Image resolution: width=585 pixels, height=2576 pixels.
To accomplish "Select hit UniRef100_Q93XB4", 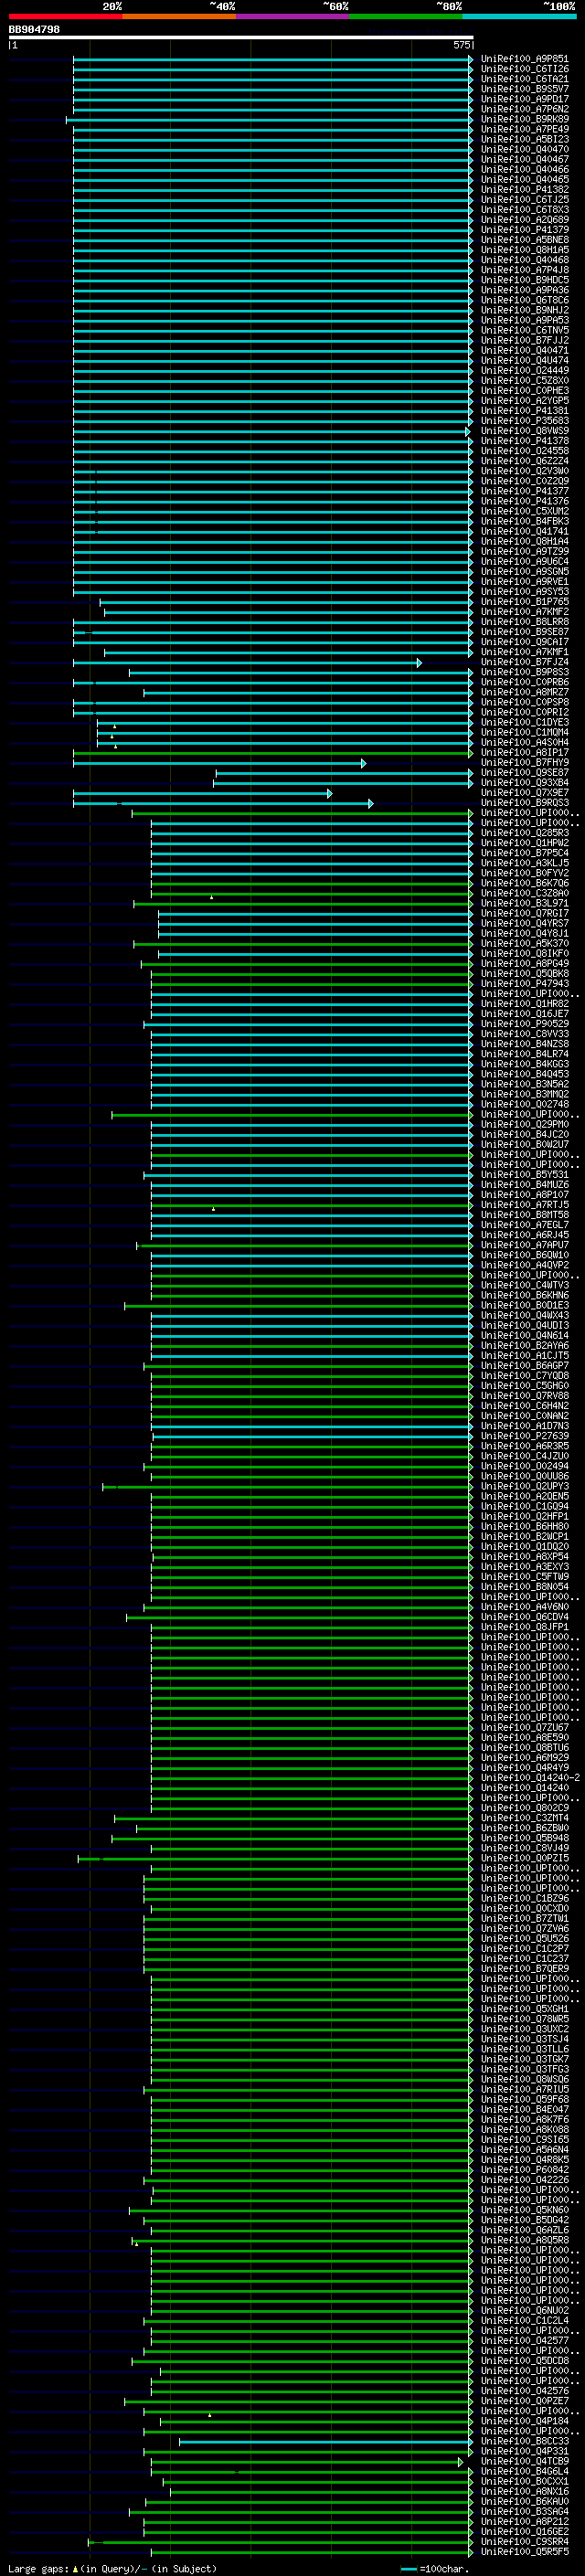I will point(524,783).
